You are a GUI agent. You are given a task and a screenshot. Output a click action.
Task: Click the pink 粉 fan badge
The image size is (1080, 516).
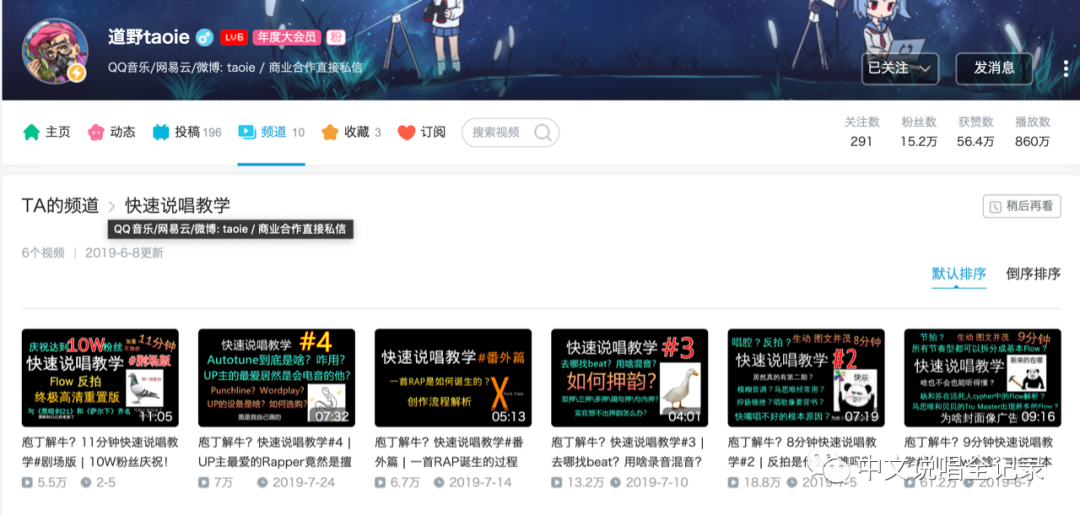[335, 37]
